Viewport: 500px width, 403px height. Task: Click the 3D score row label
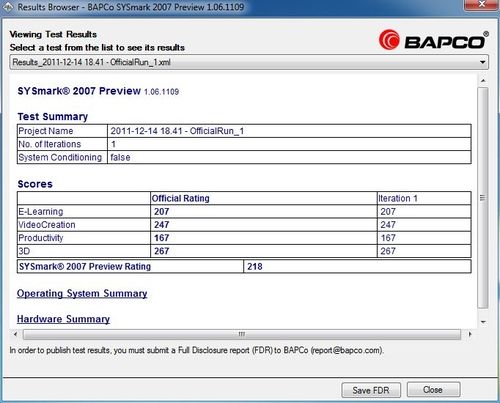pos(24,251)
